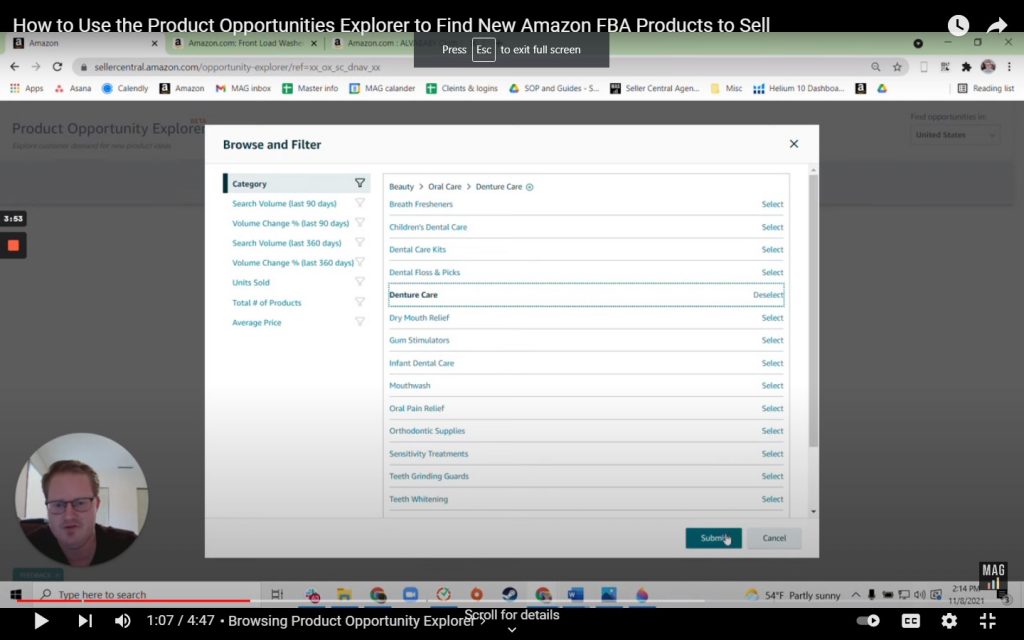The width and height of the screenshot is (1024, 640).
Task: Open Helium 10 Dashboard bookmark
Action: [798, 88]
